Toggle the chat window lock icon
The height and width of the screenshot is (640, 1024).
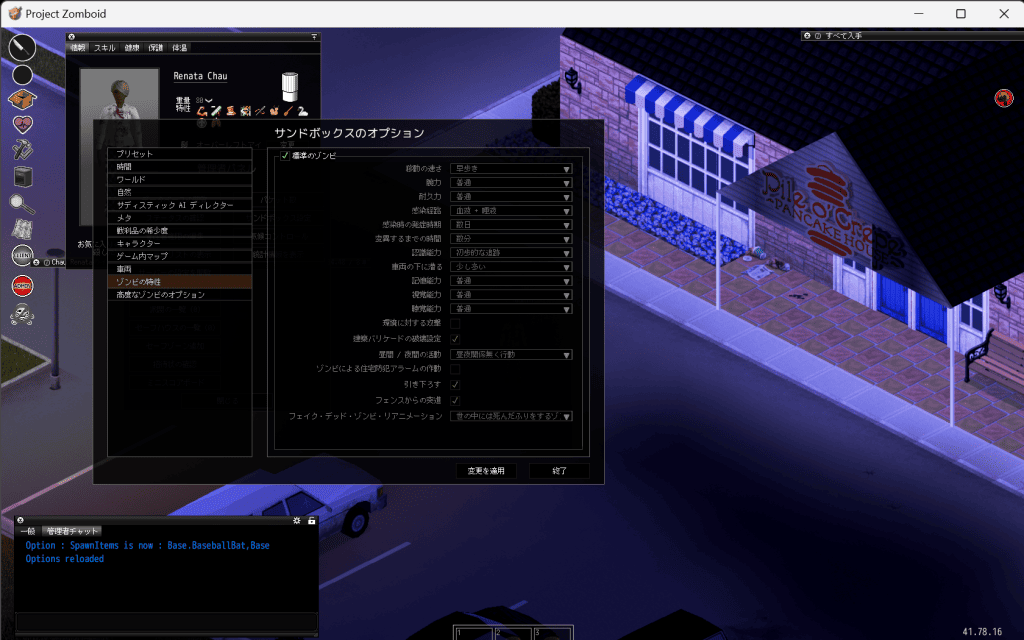[x=312, y=520]
